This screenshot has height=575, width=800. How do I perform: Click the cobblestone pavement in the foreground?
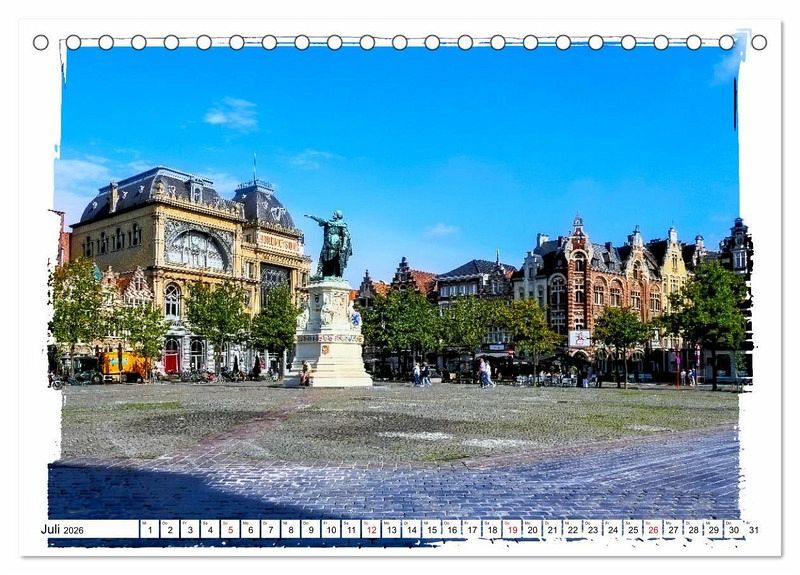point(400,480)
